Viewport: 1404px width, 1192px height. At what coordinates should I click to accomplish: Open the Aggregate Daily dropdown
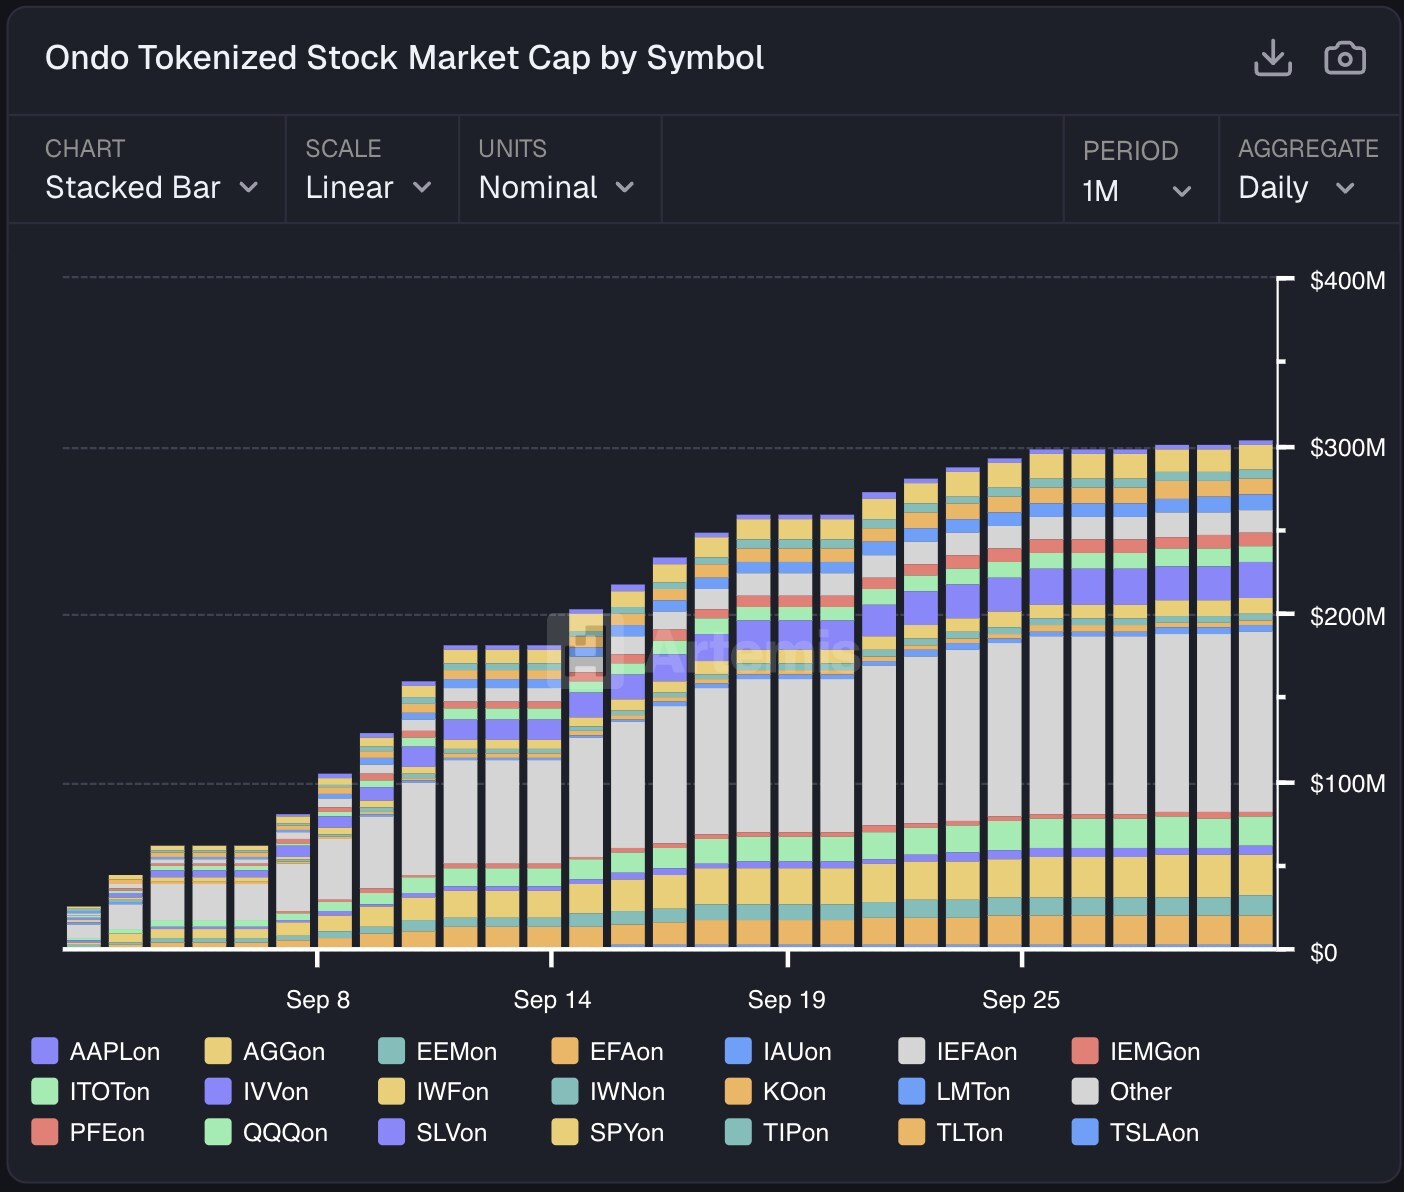point(1296,188)
